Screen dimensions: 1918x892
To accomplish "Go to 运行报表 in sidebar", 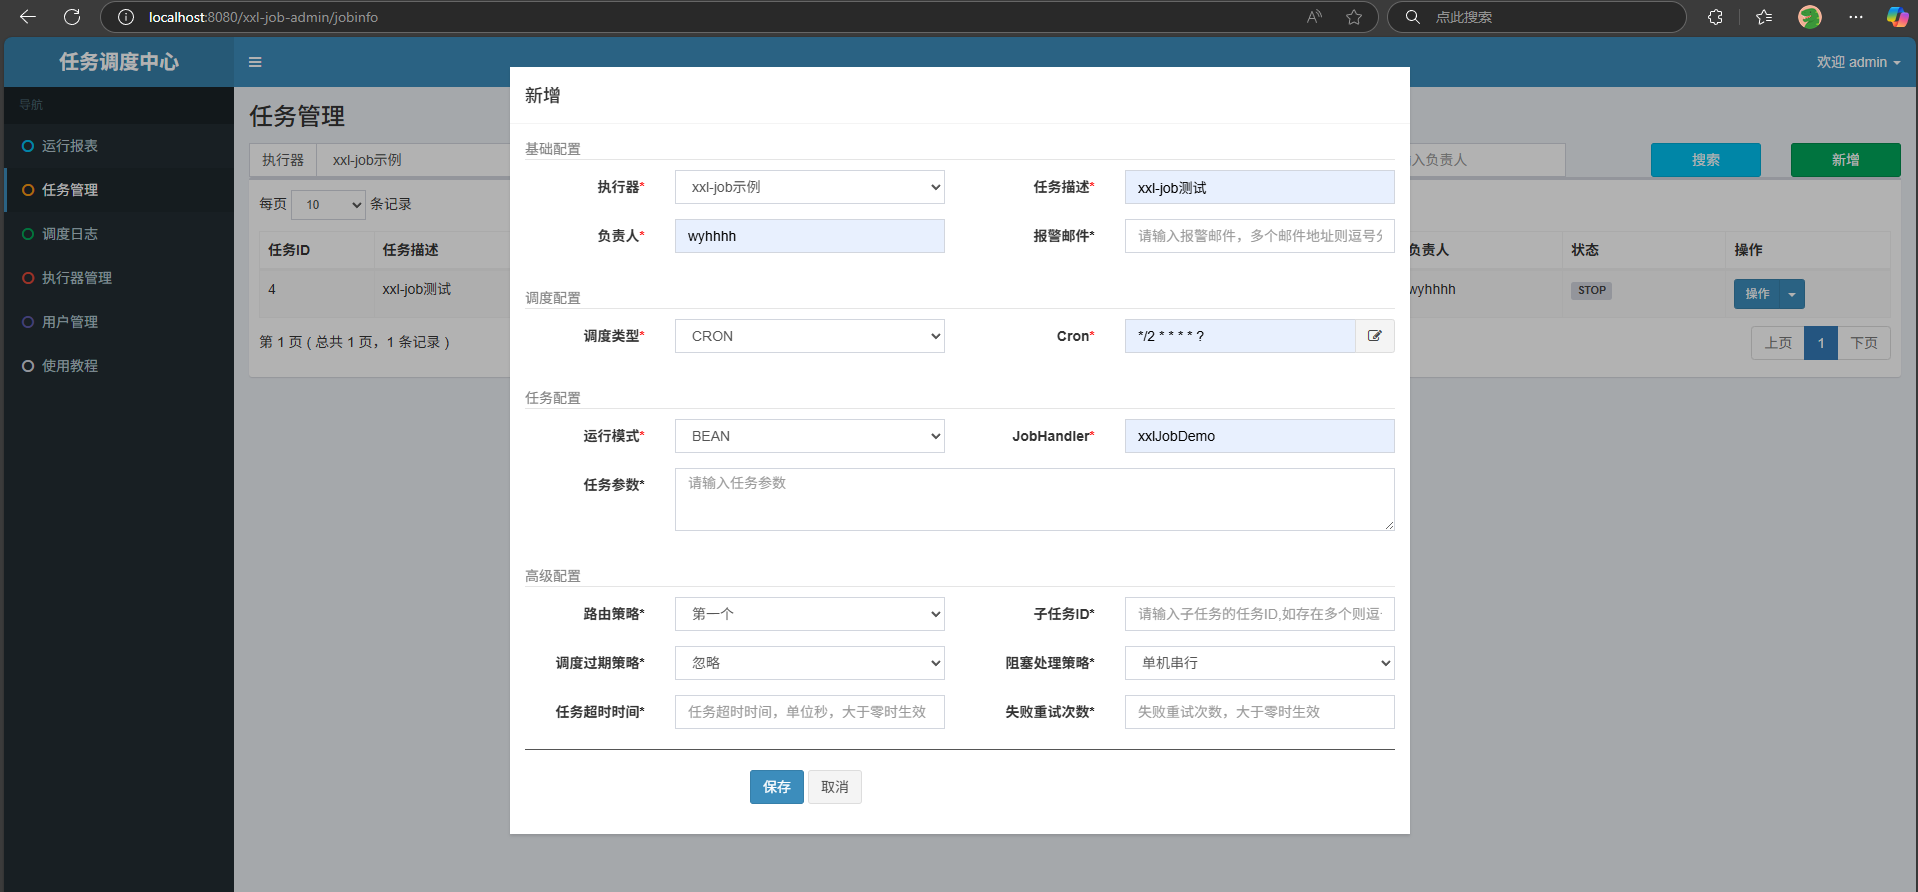I will (x=119, y=146).
